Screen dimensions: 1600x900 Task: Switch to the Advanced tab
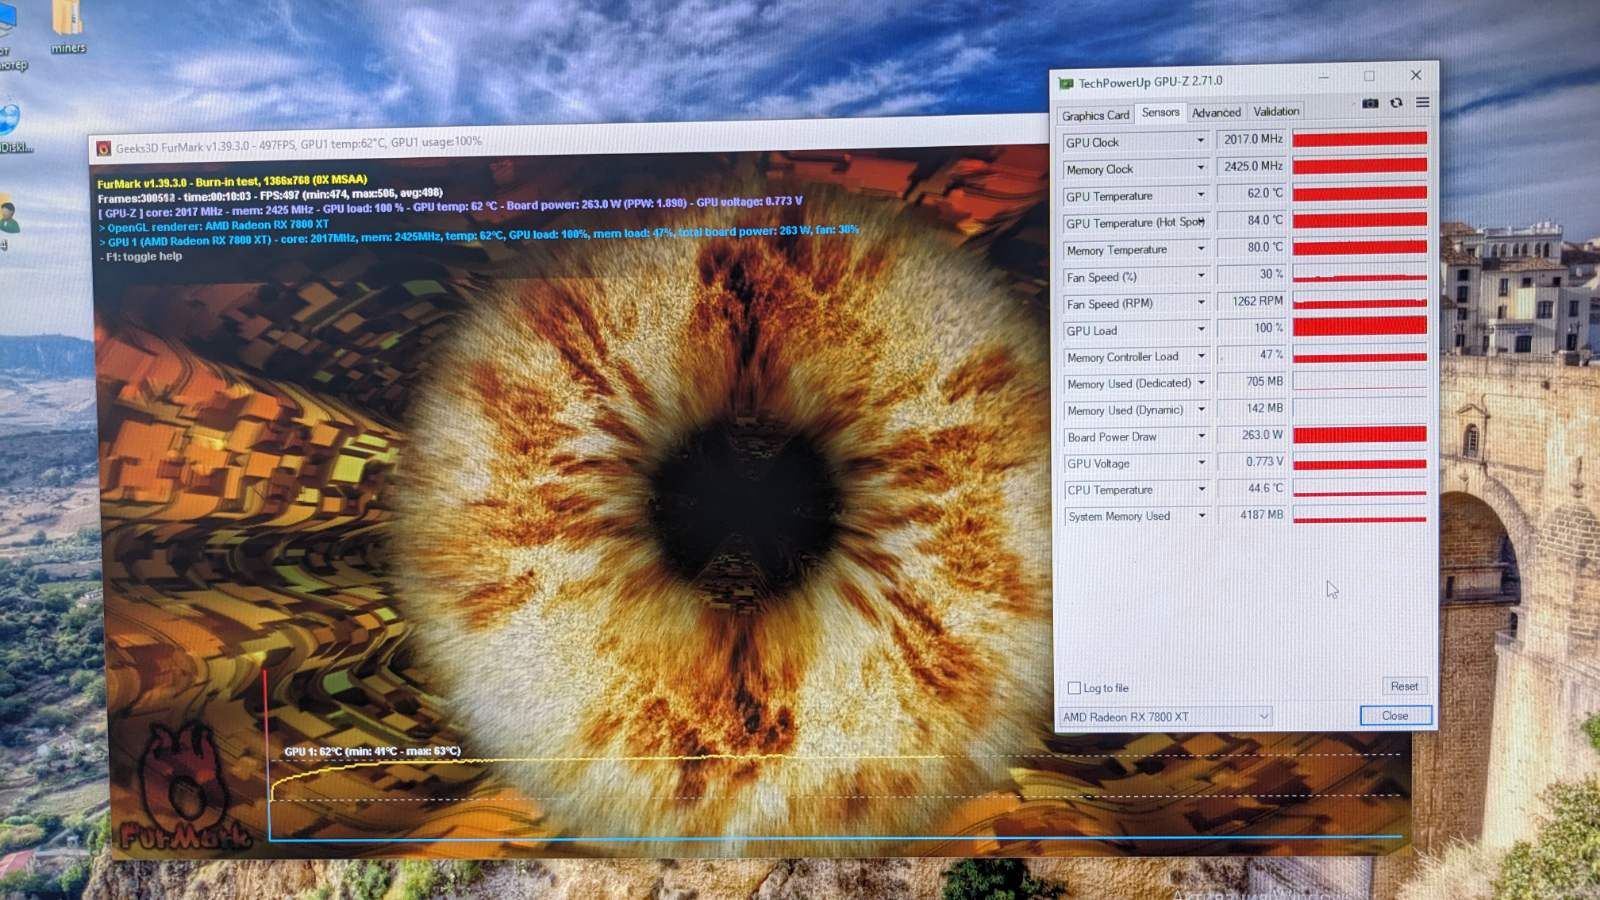click(x=1216, y=112)
